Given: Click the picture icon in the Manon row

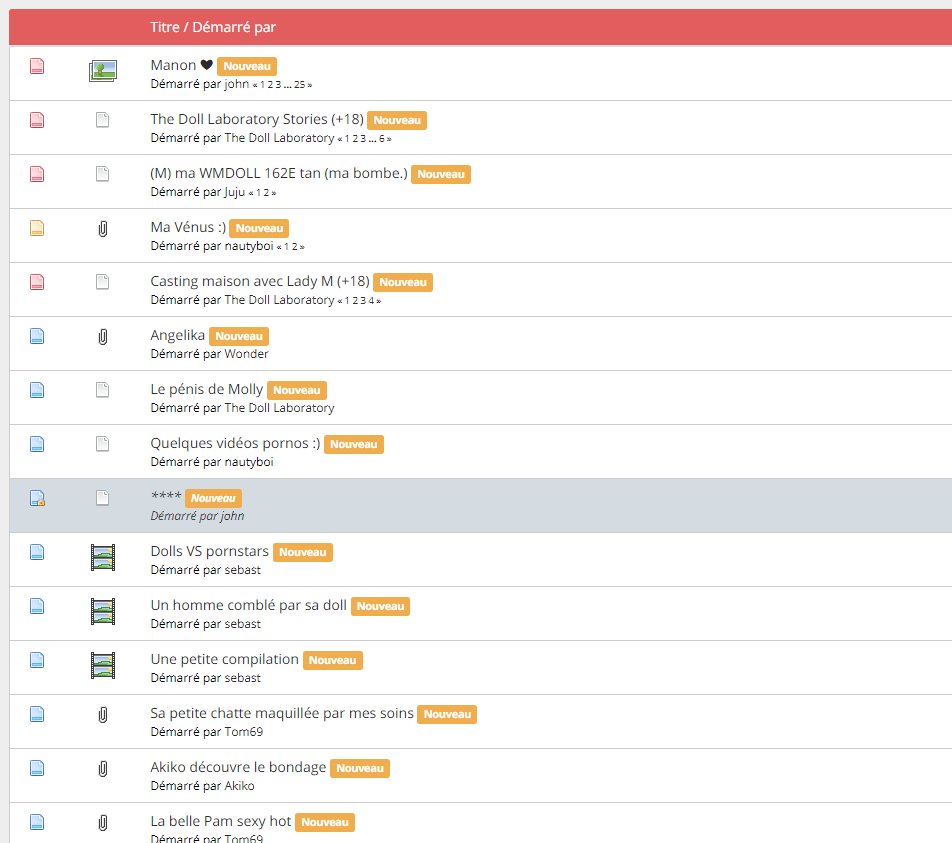Looking at the screenshot, I should (x=102, y=70).
